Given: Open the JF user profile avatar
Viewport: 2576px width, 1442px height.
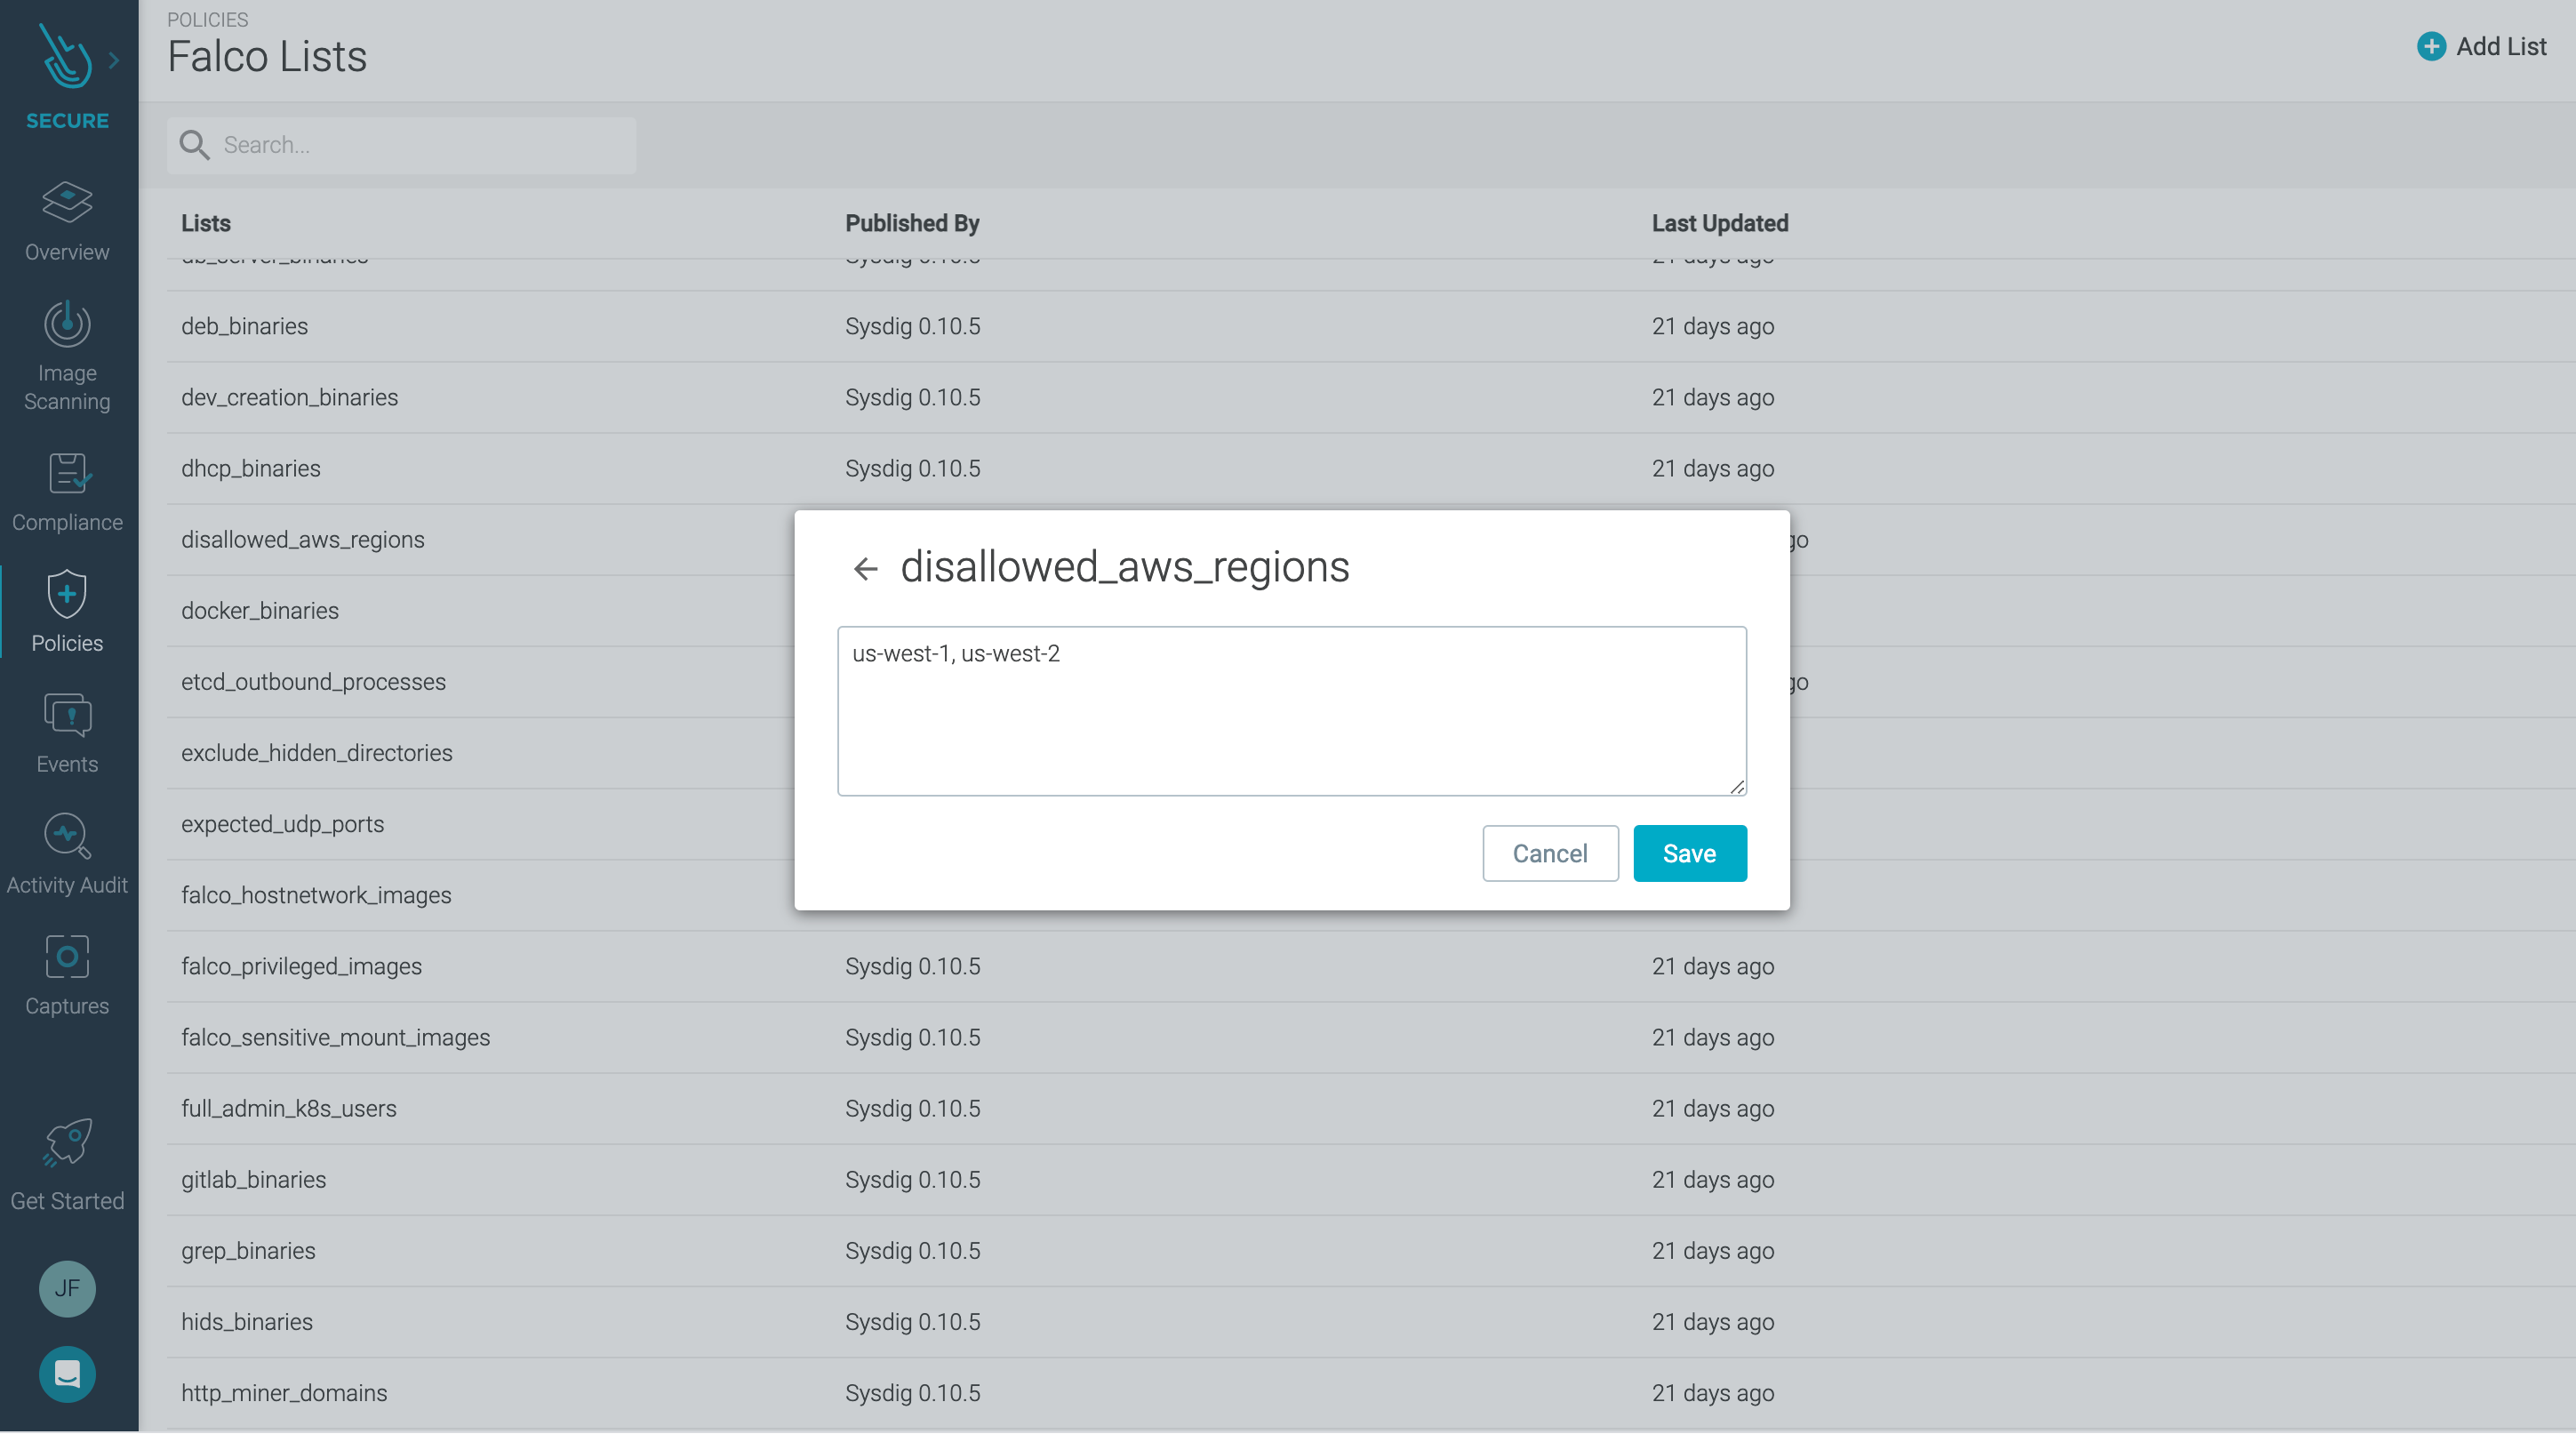Looking at the screenshot, I should pyautogui.click(x=67, y=1288).
